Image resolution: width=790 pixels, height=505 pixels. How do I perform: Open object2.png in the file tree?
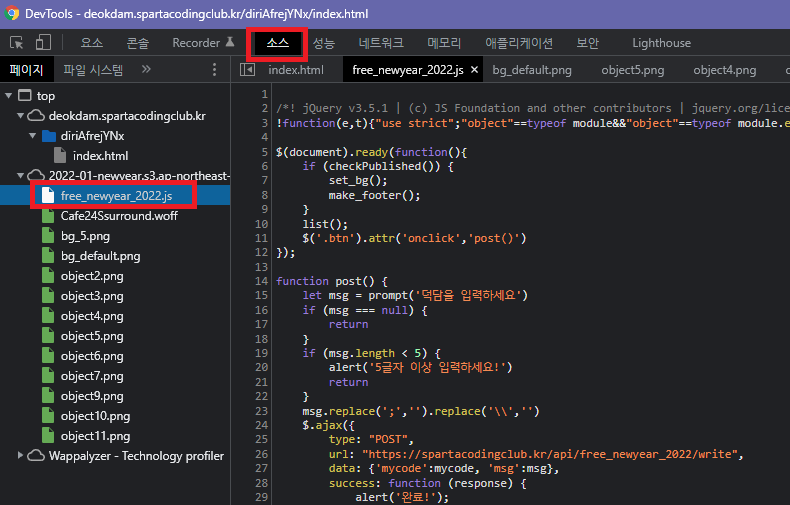point(92,276)
